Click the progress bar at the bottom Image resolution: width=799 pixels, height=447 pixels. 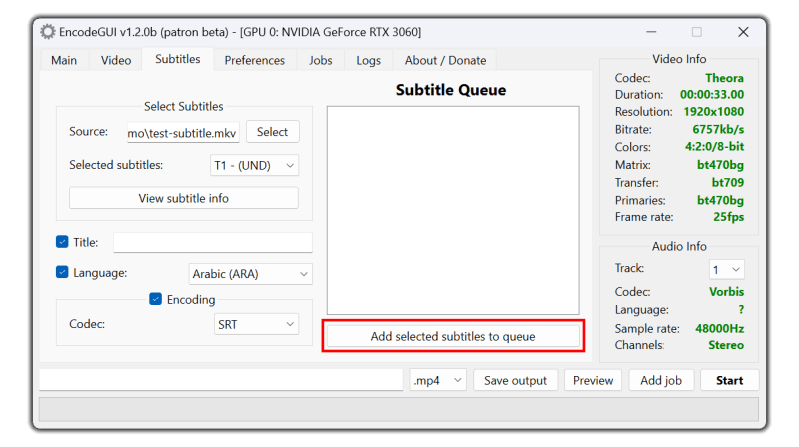click(399, 410)
